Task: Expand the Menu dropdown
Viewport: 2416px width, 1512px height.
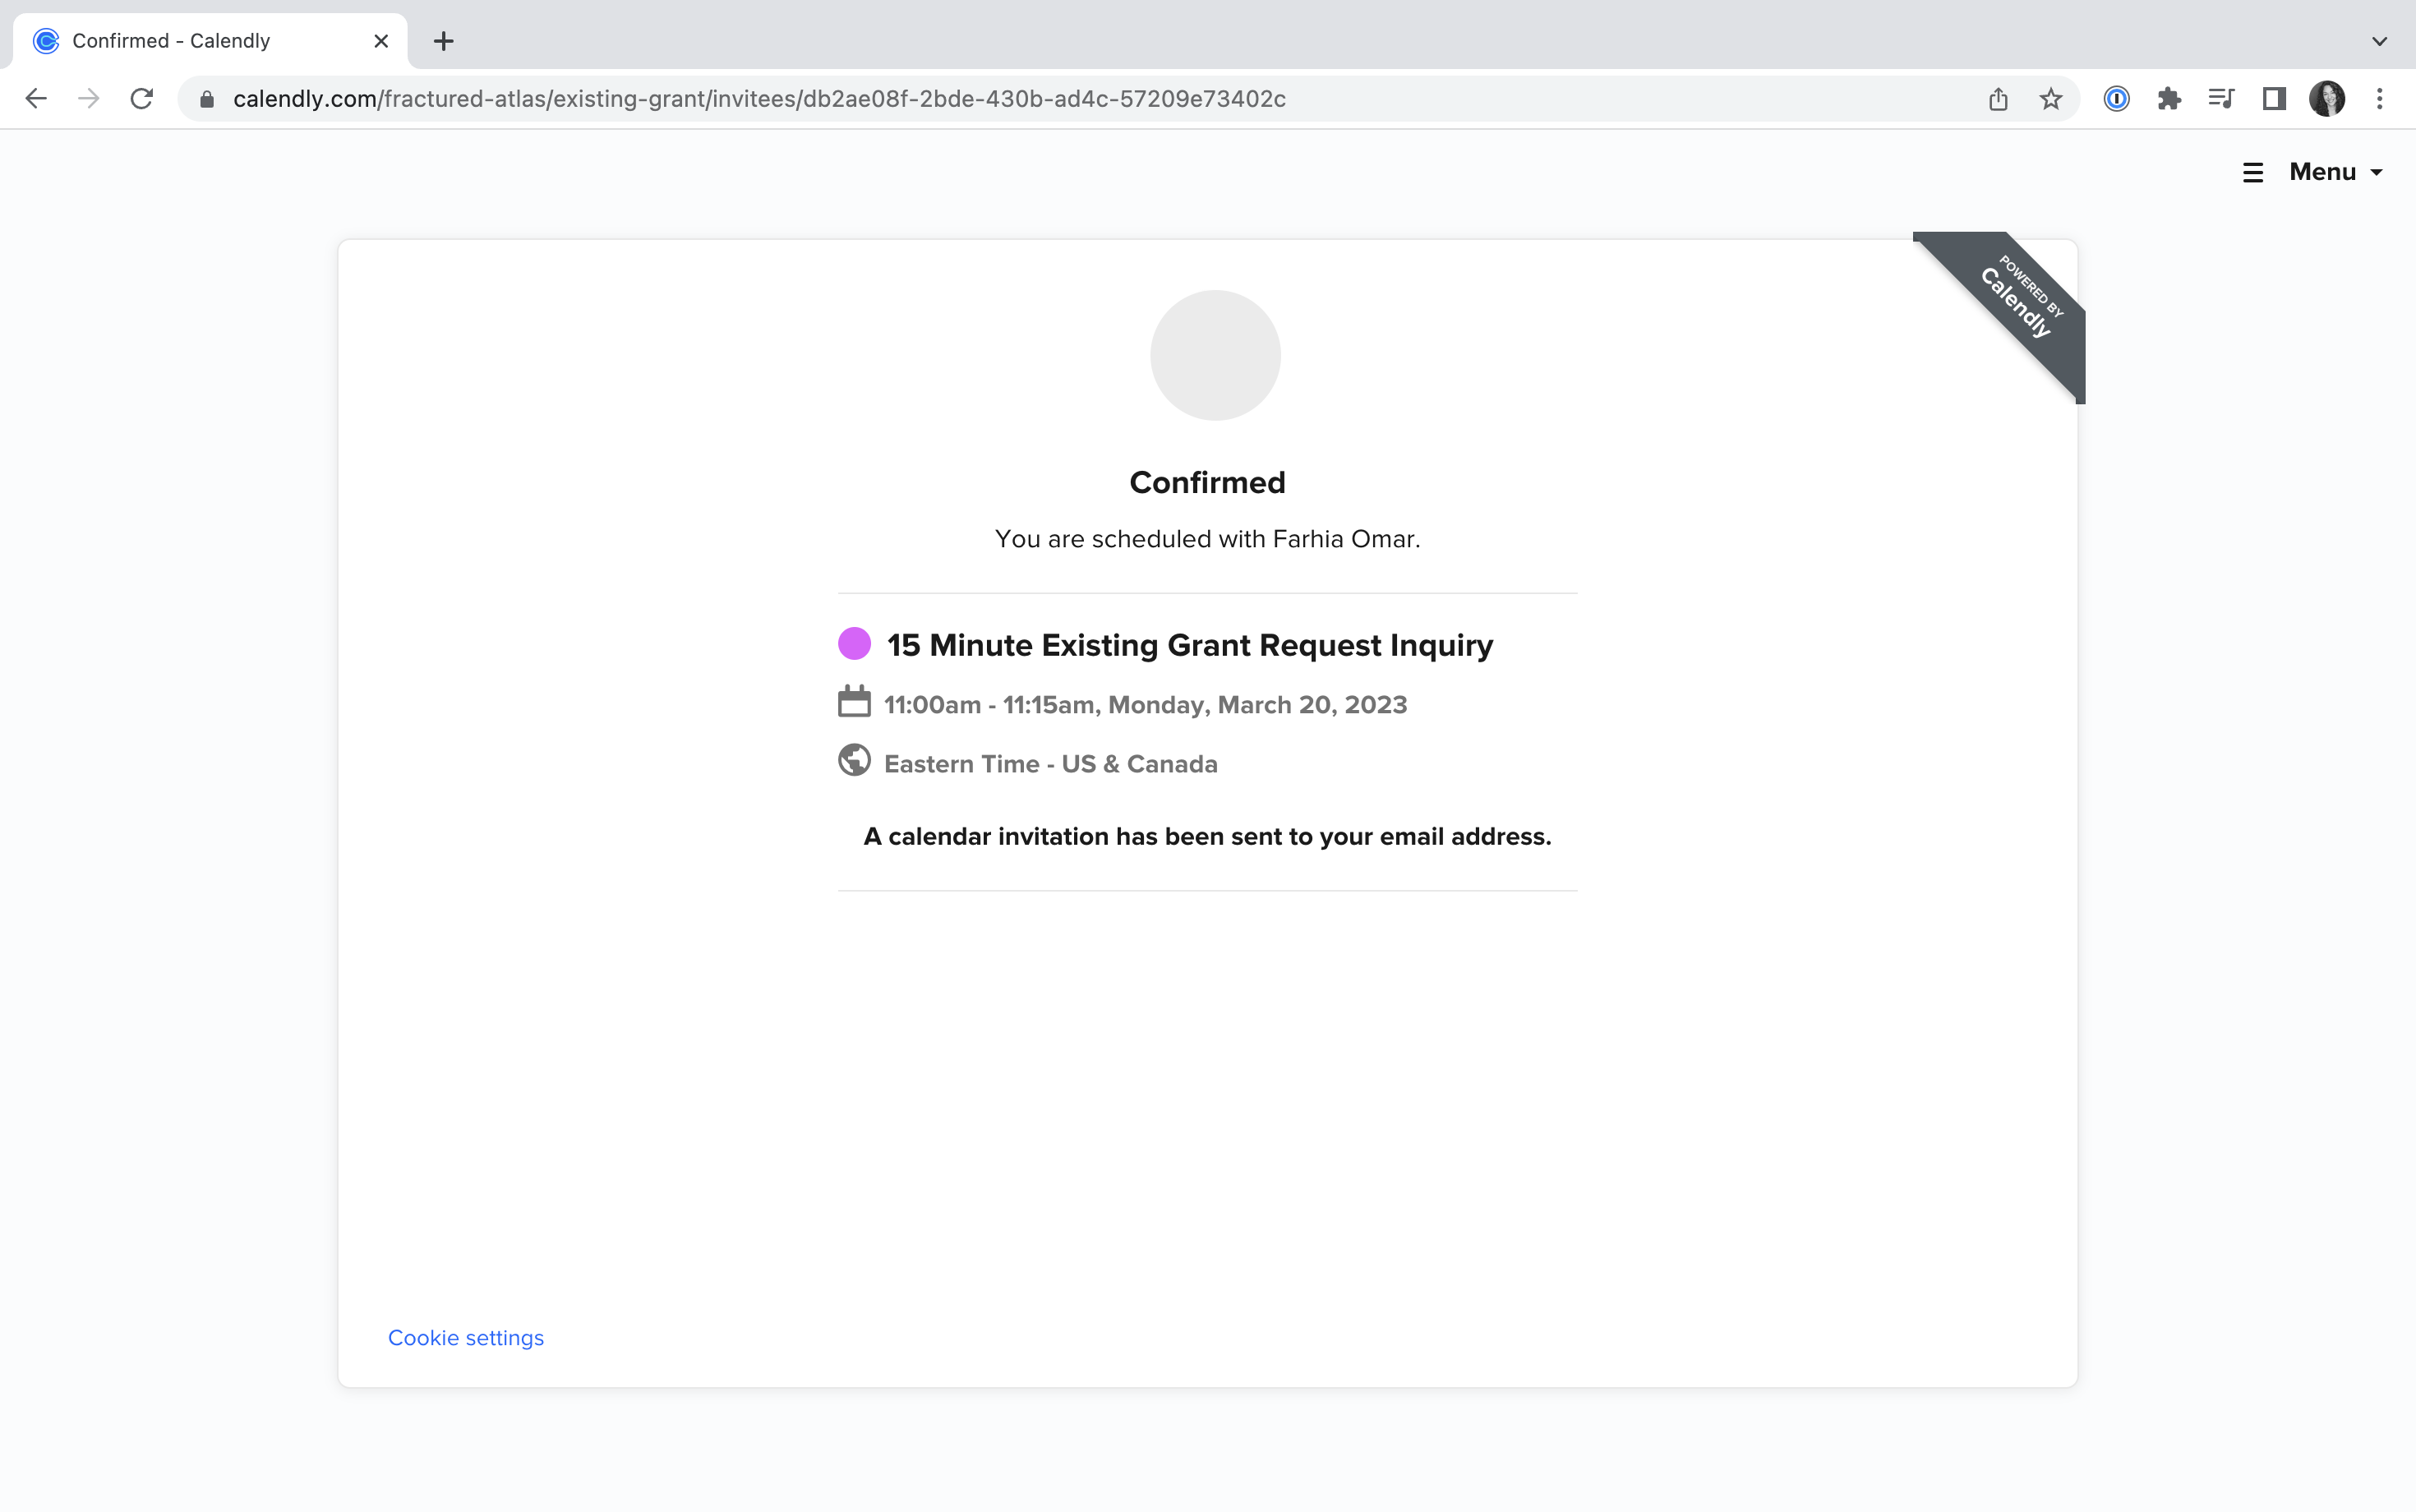Action: click(x=2313, y=172)
